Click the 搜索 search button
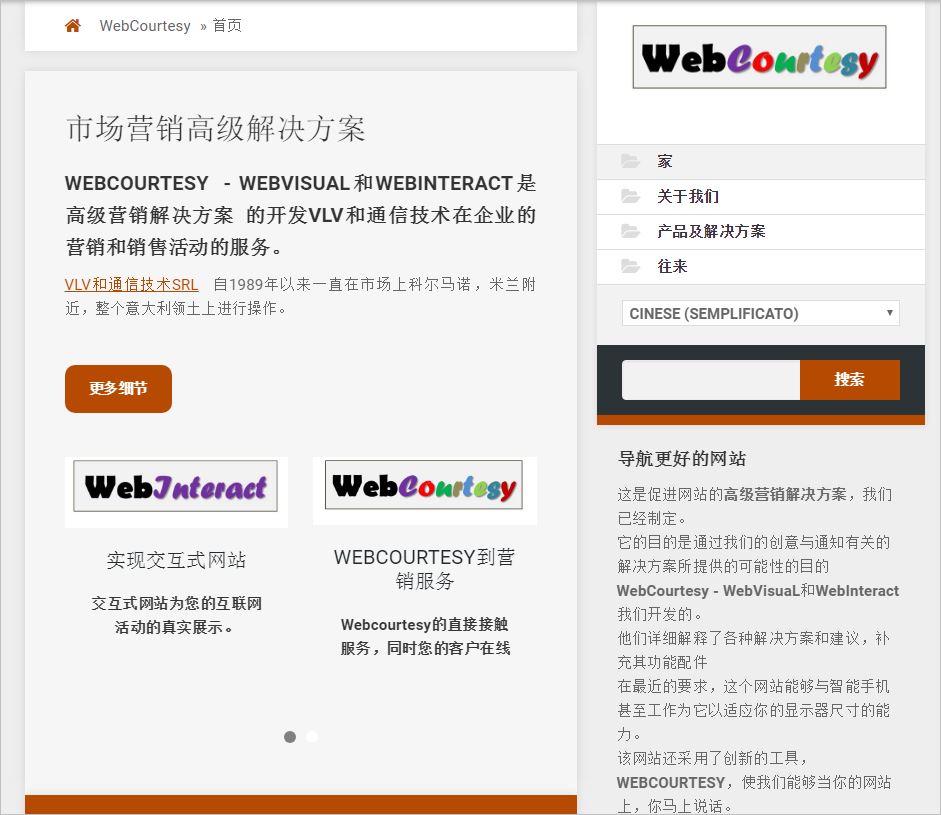The image size is (941, 815). click(x=849, y=380)
